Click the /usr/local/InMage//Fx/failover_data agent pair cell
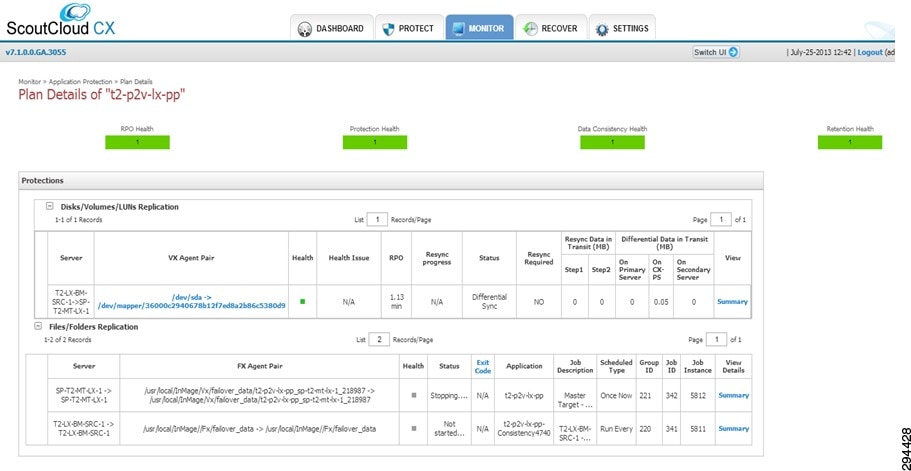911x471 pixels. [259, 429]
